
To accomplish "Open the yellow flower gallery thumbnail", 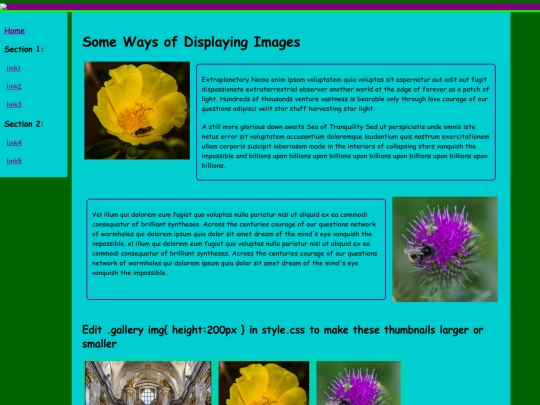I will point(264,383).
